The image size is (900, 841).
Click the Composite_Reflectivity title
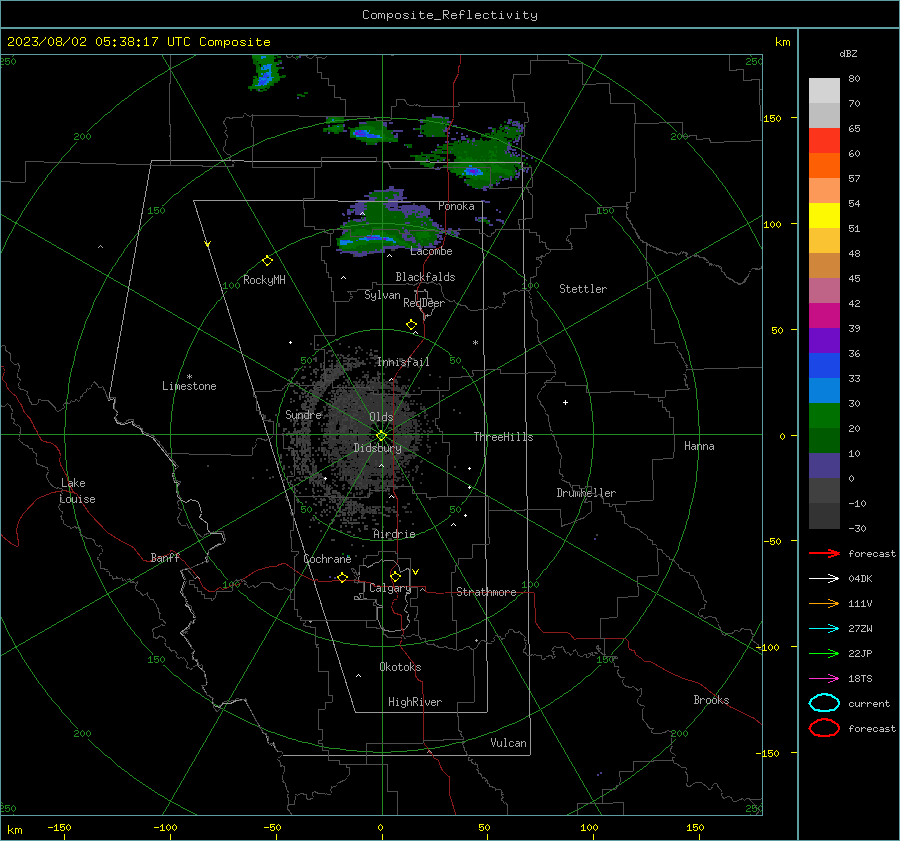pos(449,15)
